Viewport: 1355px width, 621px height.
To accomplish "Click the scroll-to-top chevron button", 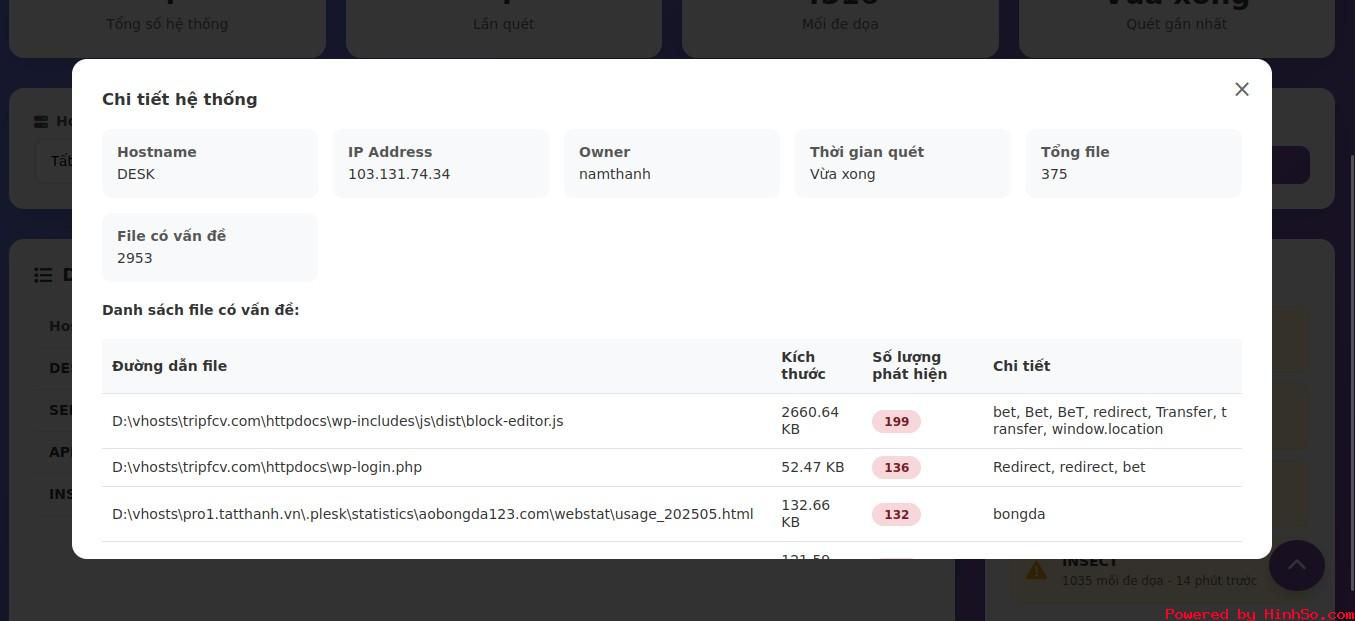I will (1297, 566).
